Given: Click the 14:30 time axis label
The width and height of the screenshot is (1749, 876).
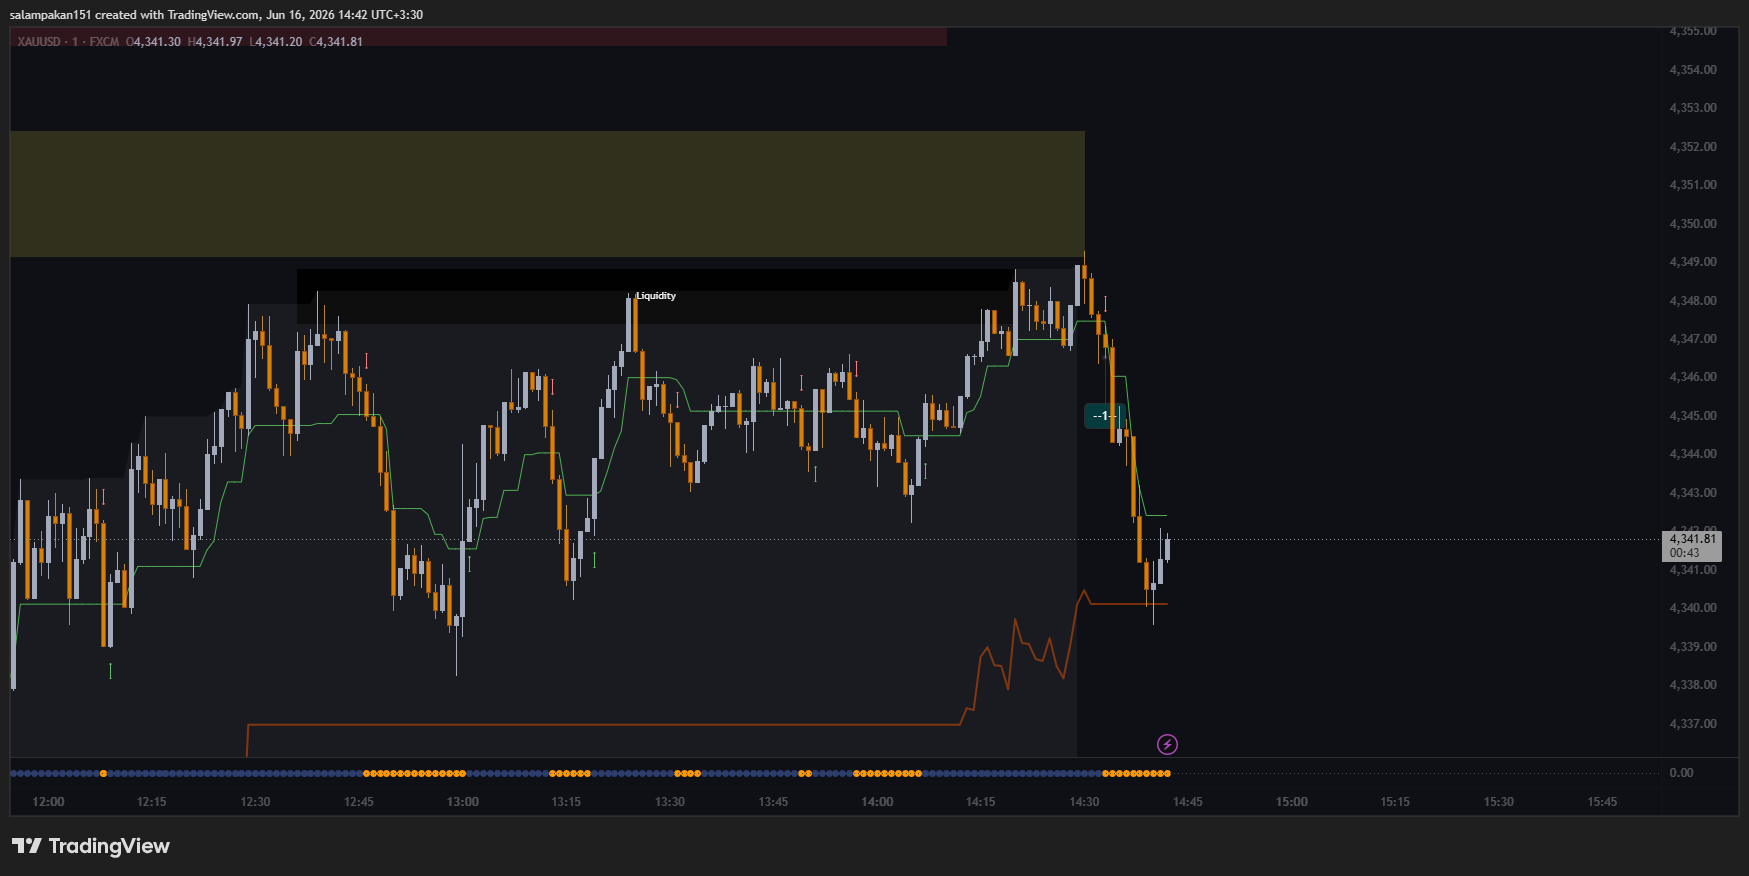Looking at the screenshot, I should tap(1084, 802).
